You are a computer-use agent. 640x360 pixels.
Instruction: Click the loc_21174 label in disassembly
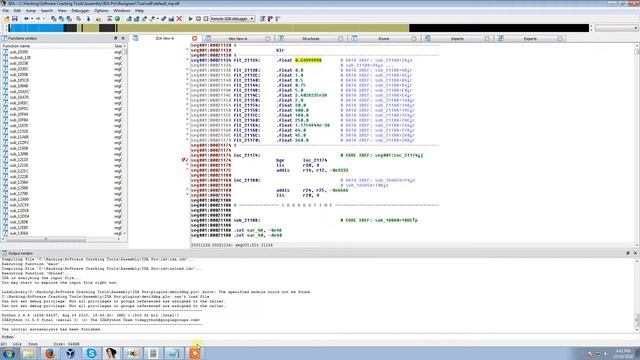(246, 155)
